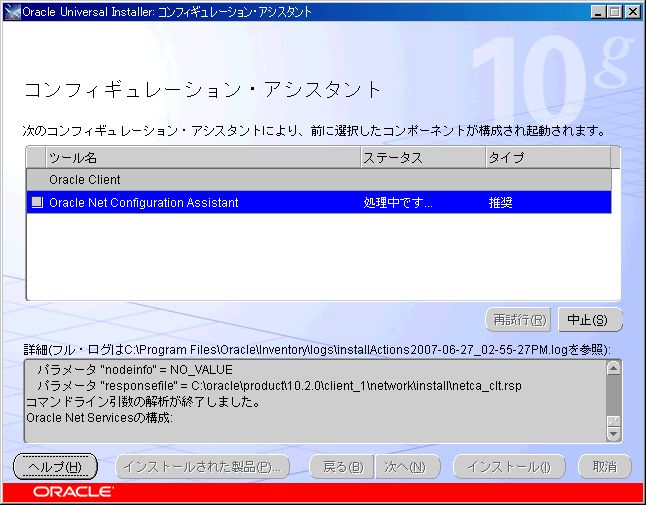Screen dimensions: 646x505
Task: Click the Oracle Net Servicesの構成 log line
Action: [99, 418]
